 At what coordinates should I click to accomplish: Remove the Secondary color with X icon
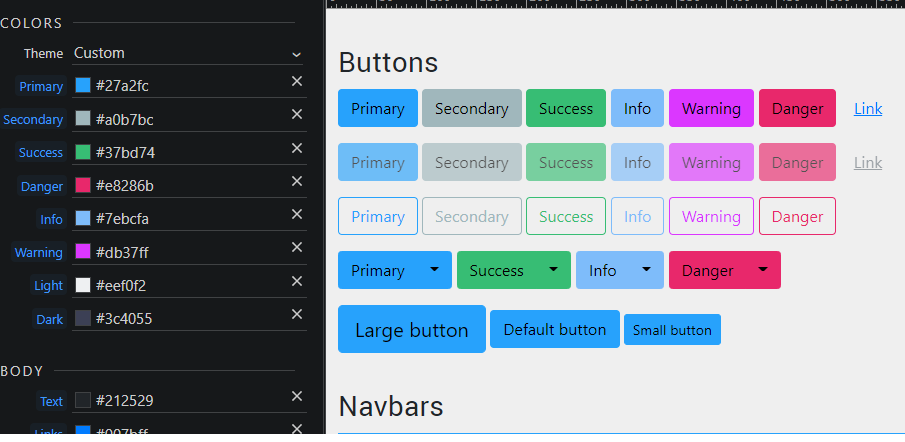point(297,115)
